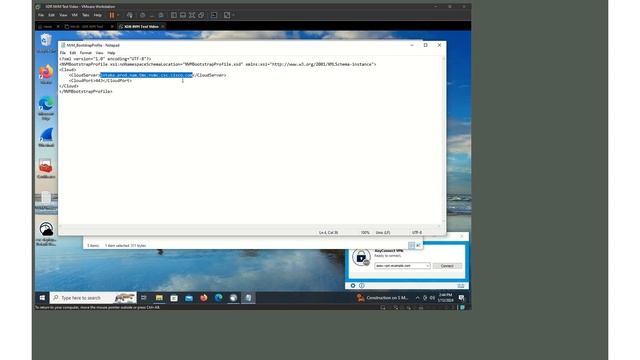Click the highlighted CloudServer hostname text
This screenshot has width=640, height=360.
[146, 75]
